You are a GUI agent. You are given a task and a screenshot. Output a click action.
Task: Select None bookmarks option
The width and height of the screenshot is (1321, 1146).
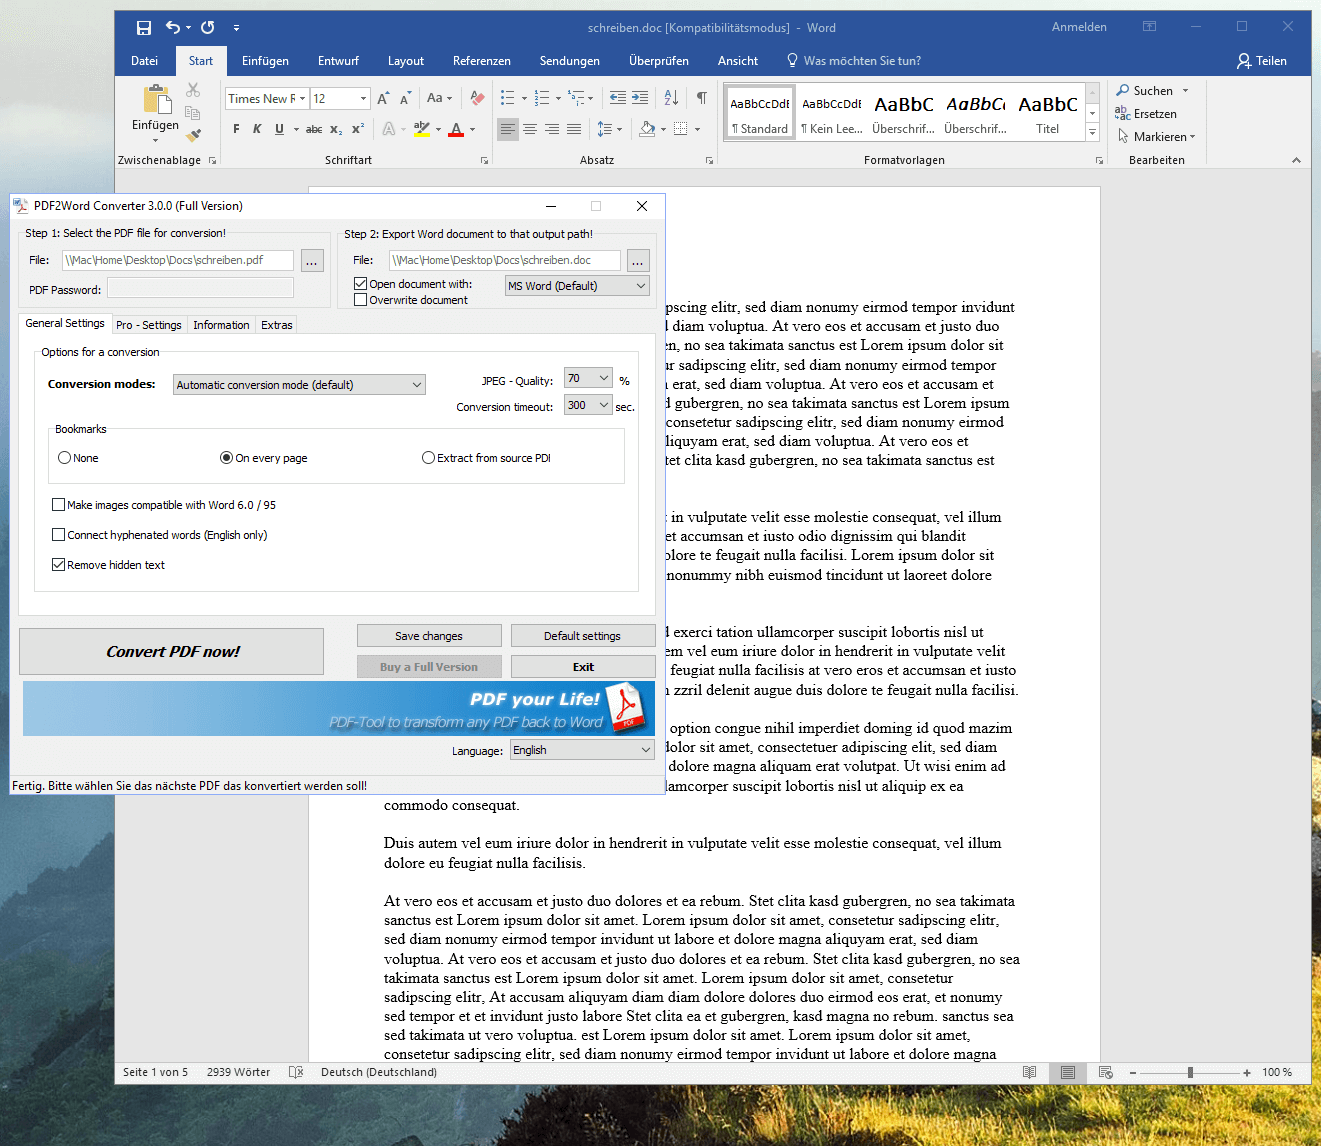65,458
